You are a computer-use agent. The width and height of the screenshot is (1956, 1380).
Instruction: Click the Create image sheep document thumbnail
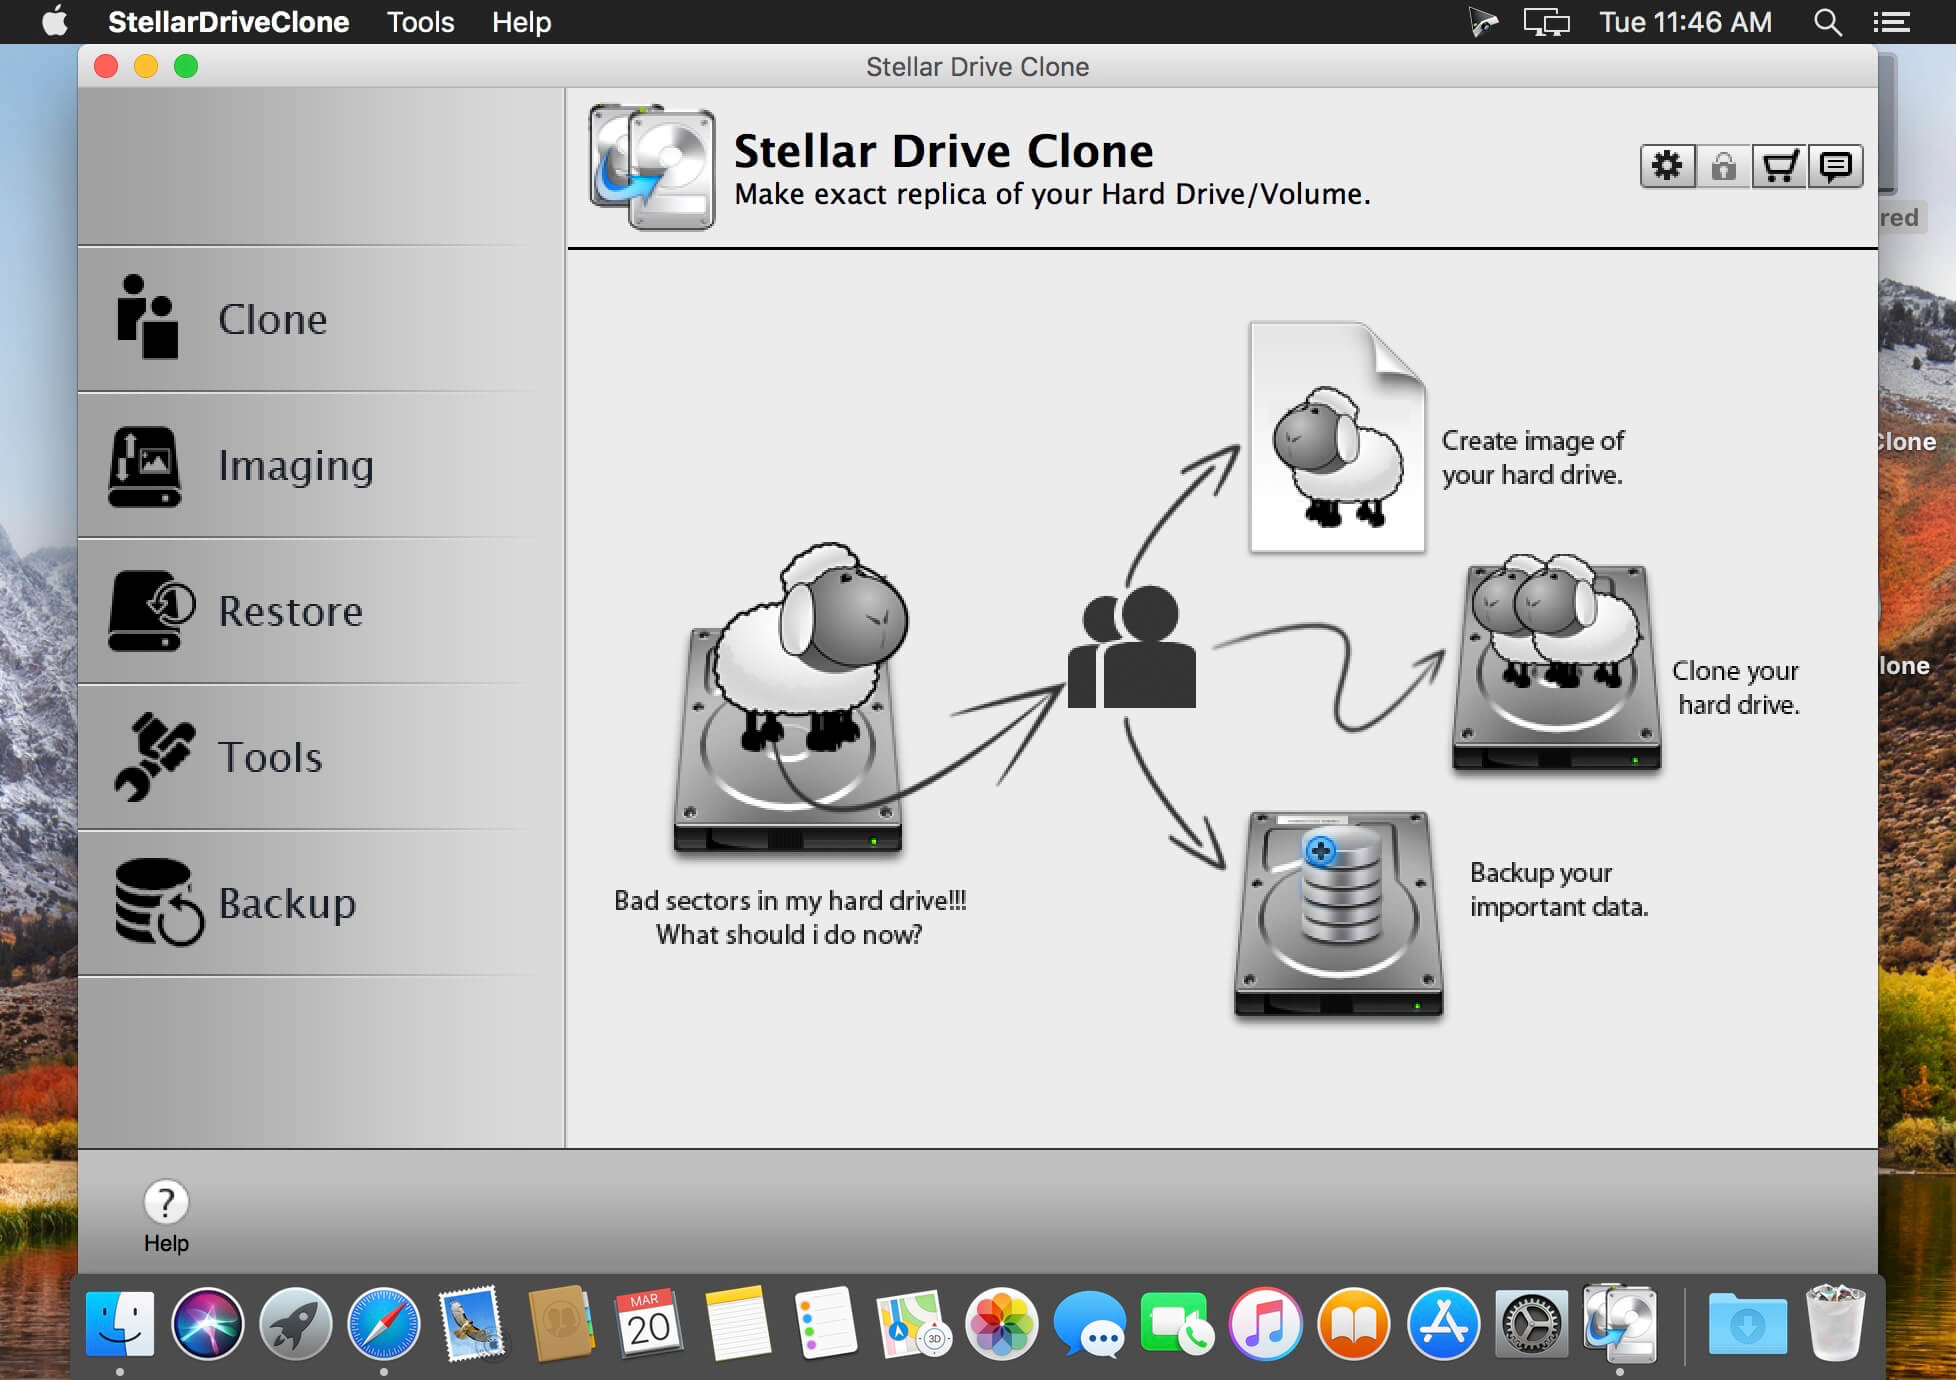pos(1337,437)
